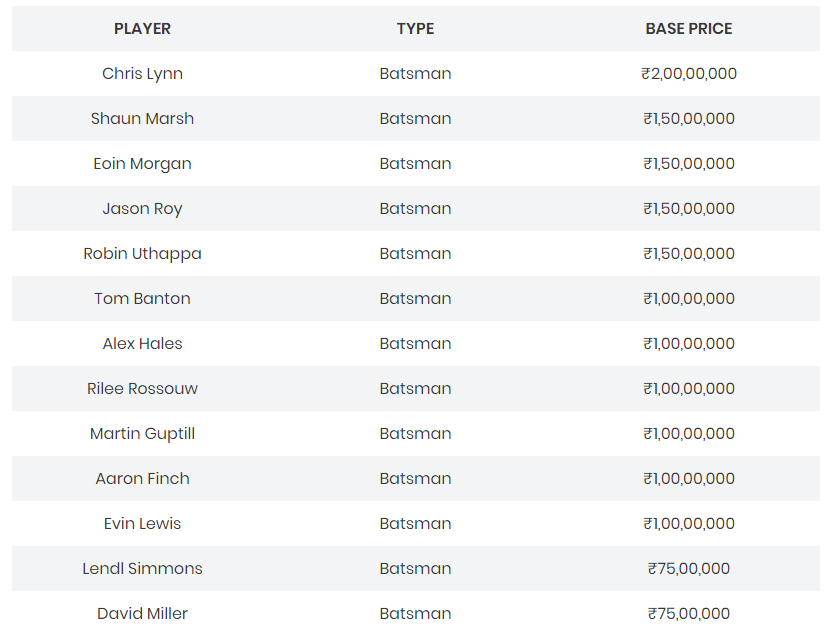Click the PLAYER column header

pos(142,29)
